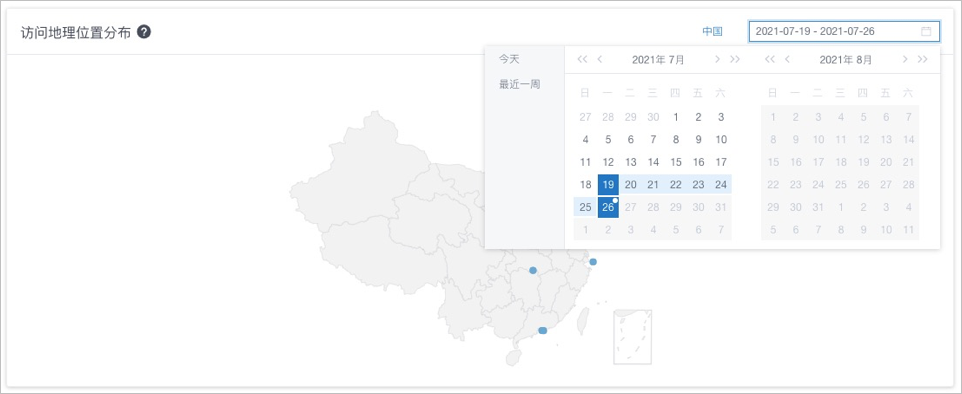This screenshot has width=962, height=394.
Task: Click the 中国 region link
Action: [x=712, y=31]
